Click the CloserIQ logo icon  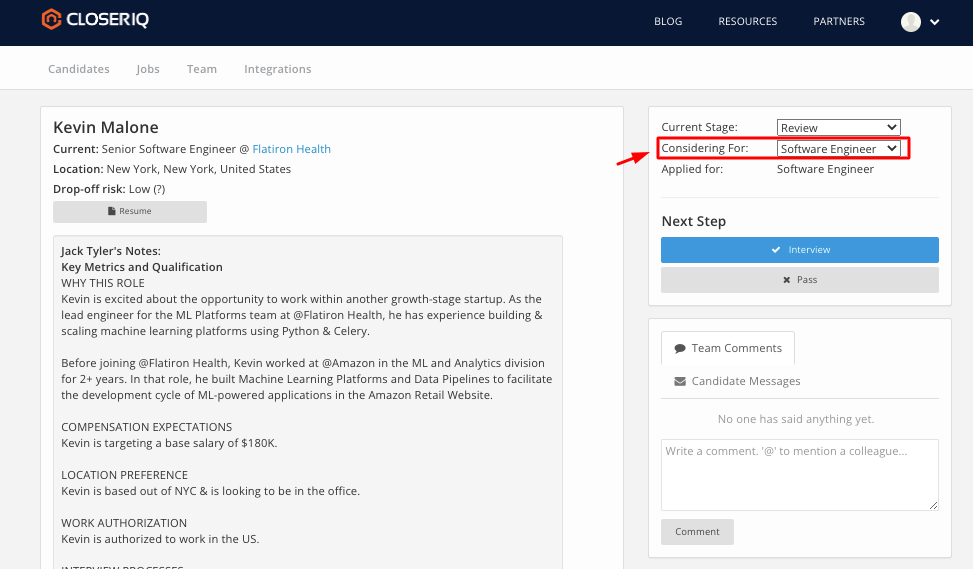coord(51,19)
